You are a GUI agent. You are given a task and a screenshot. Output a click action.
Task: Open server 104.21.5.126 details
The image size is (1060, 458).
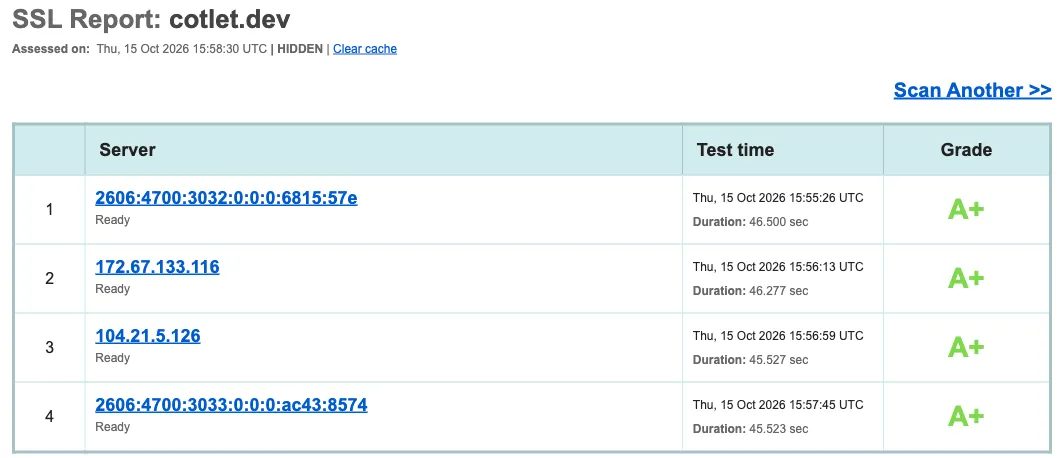tap(148, 336)
